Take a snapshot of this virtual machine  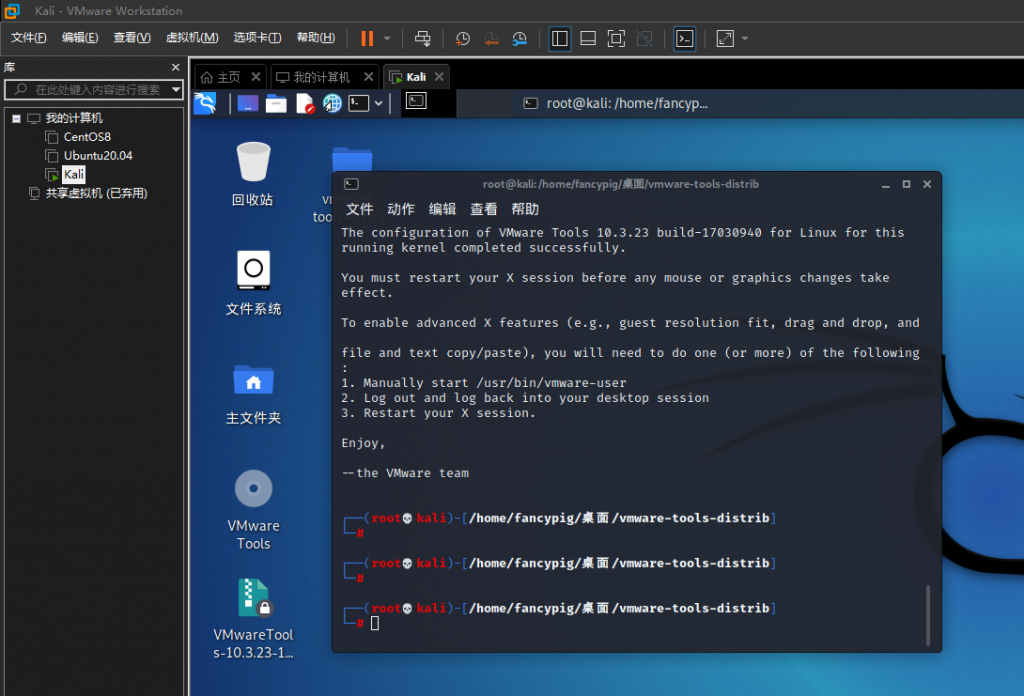[x=462, y=39]
